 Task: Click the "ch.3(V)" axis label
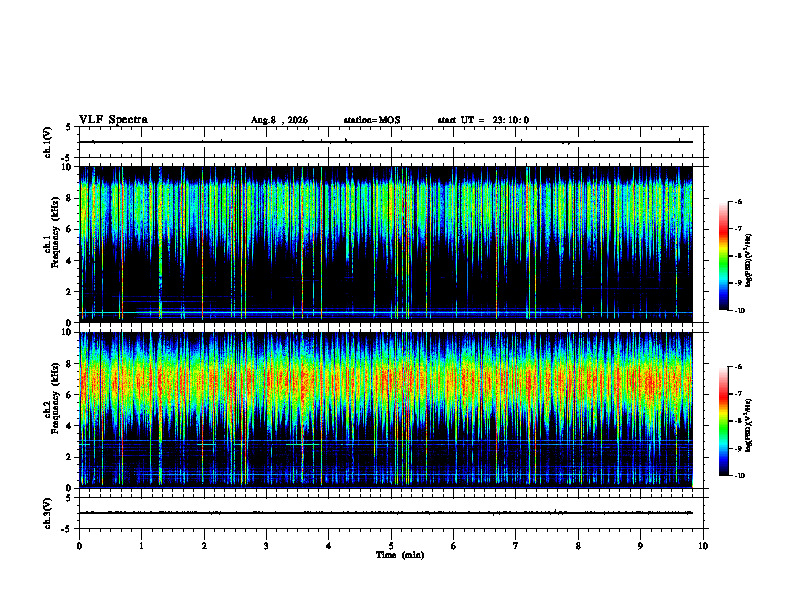point(48,513)
